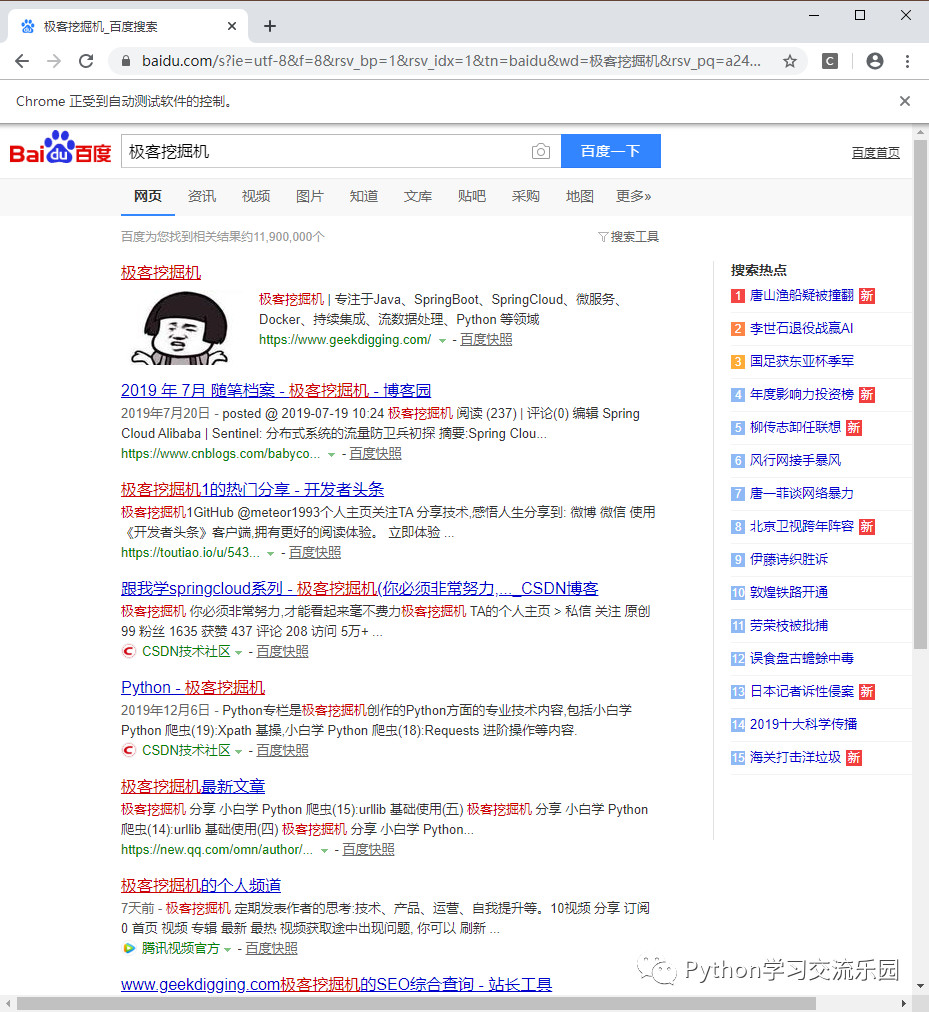The height and width of the screenshot is (1012, 929).
Task: Open hot topic 唐一菲谈网络暴力
Action: pos(802,494)
